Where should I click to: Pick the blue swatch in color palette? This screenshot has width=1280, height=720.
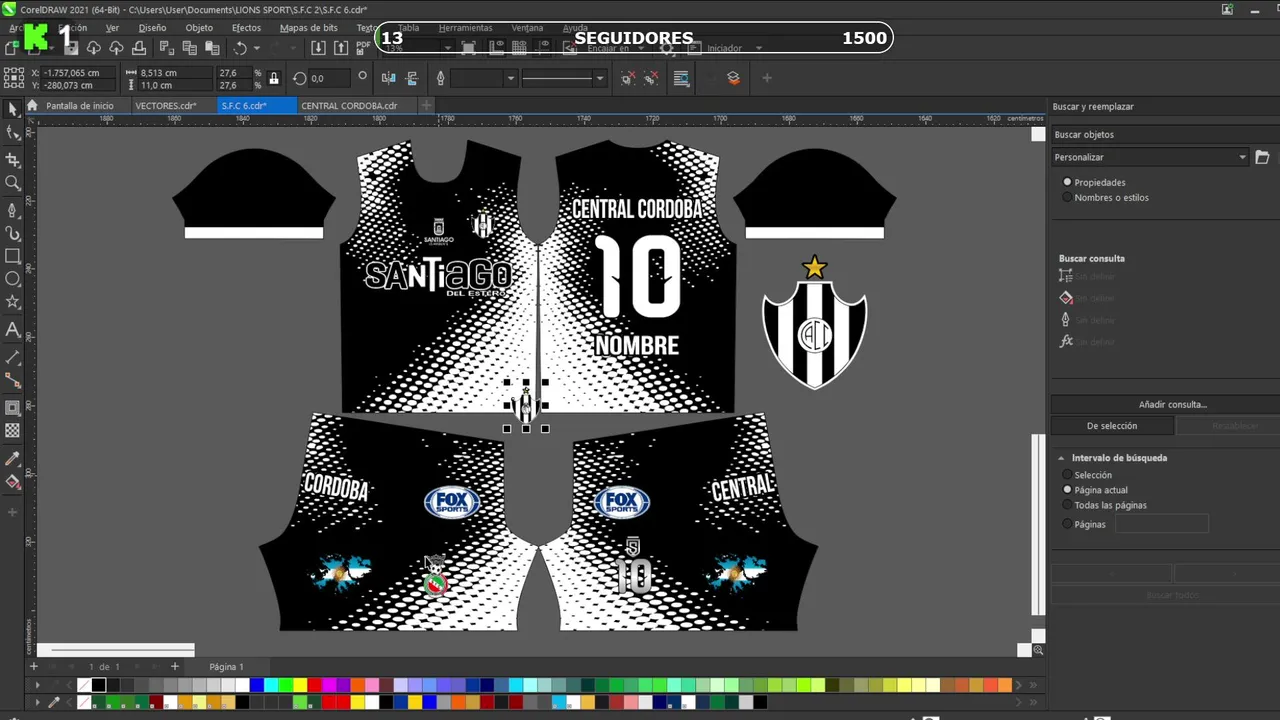click(257, 685)
